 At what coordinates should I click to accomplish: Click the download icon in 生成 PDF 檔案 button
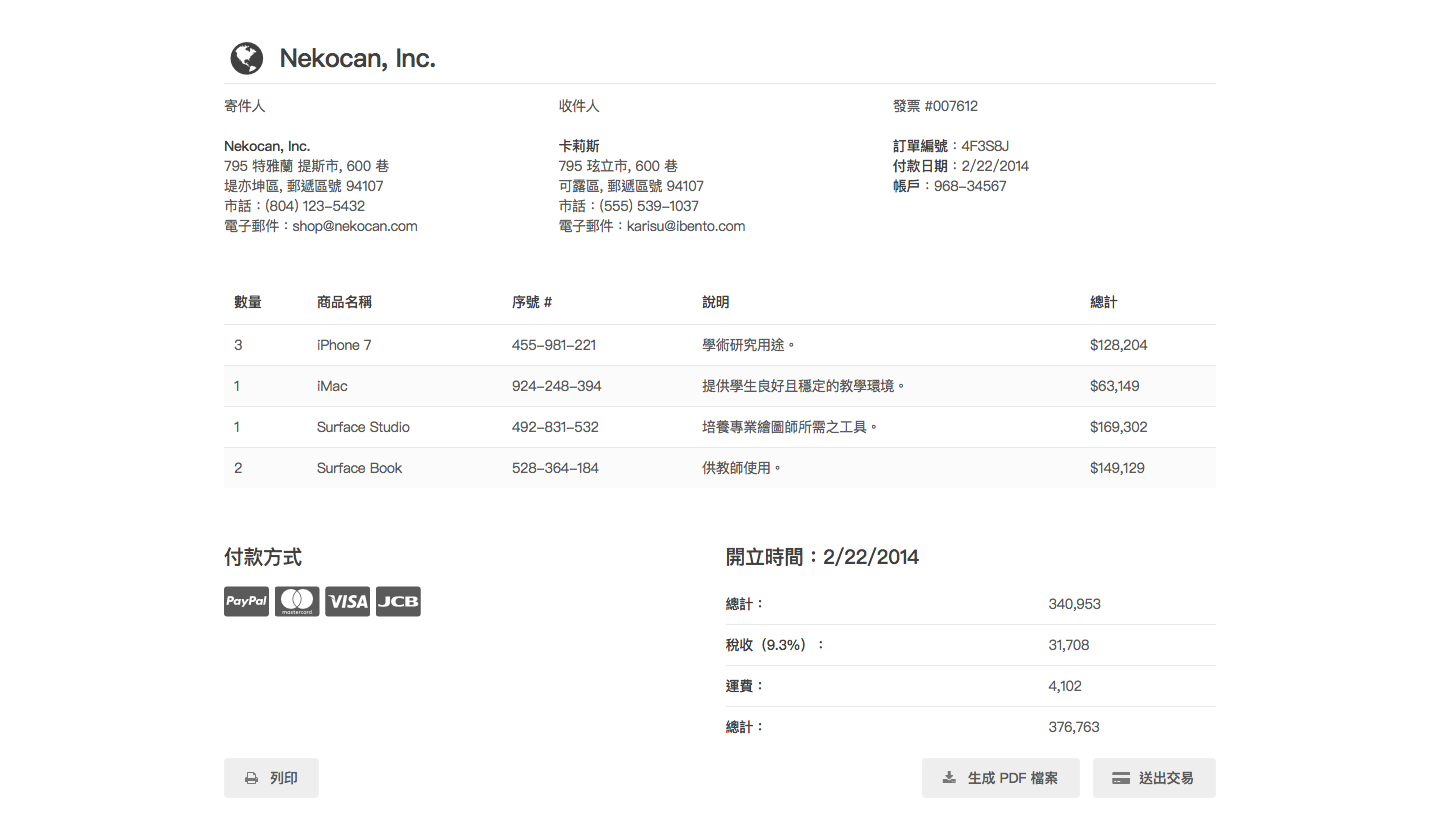click(x=949, y=777)
